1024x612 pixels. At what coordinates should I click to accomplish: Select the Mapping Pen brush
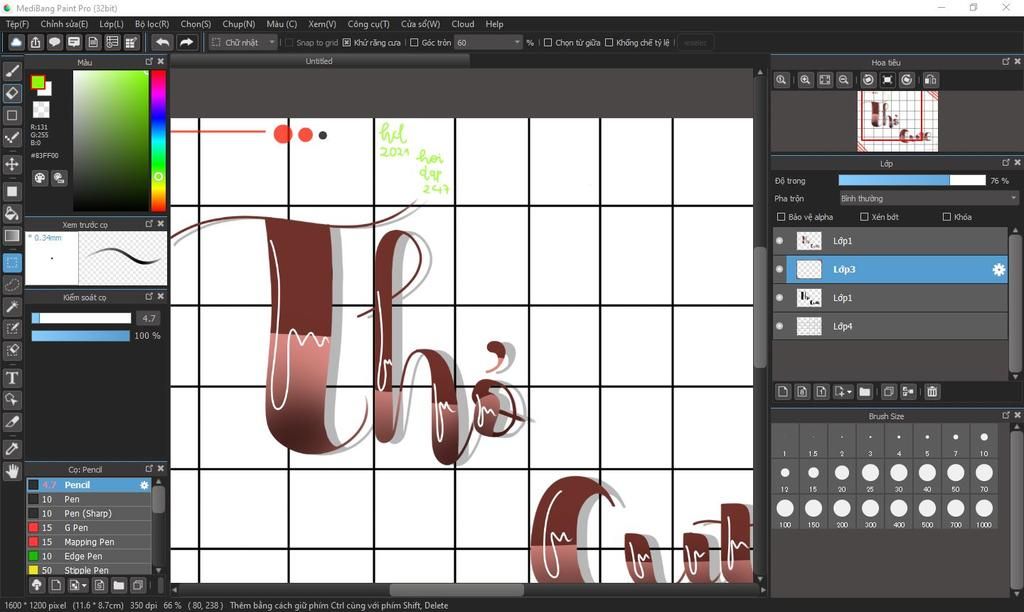(x=89, y=542)
